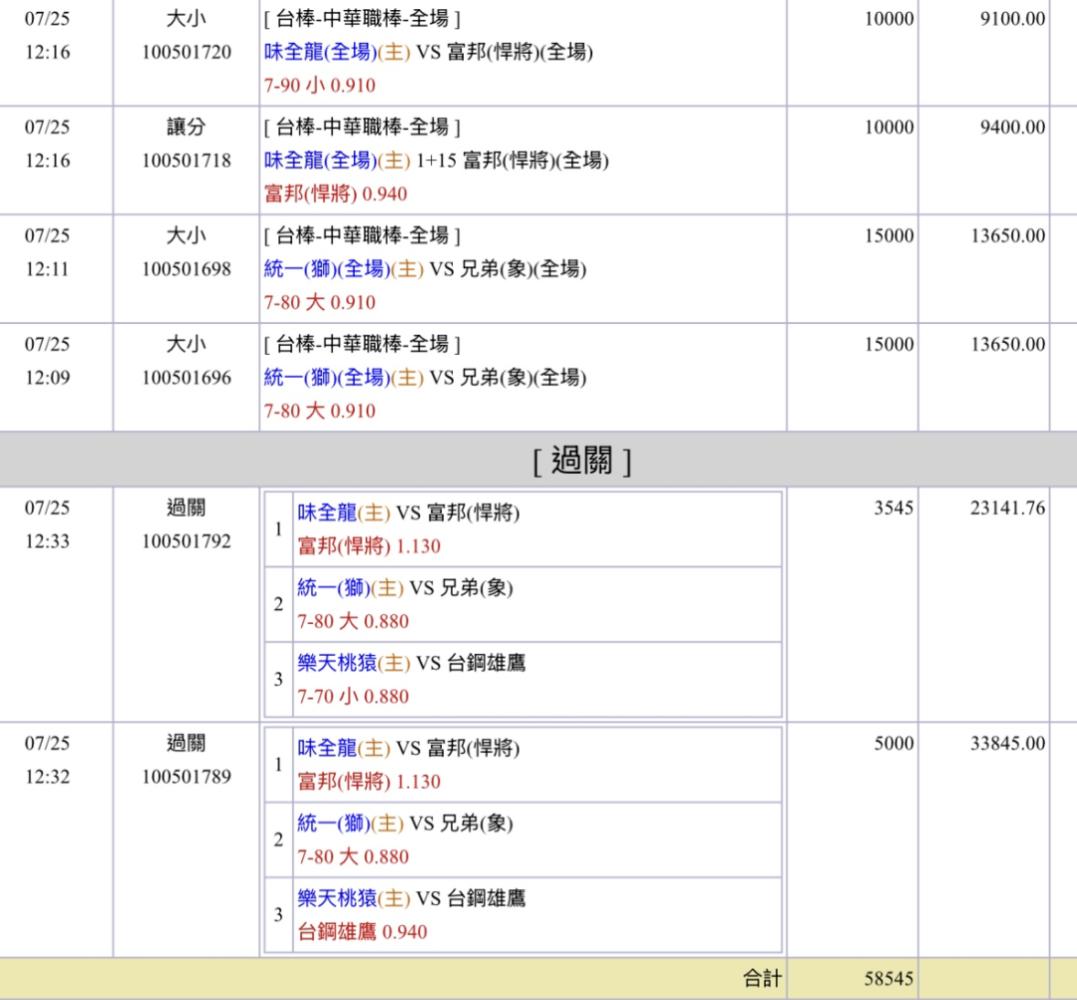
Task: Select the "9400.00" payout value
Action: (x=1012, y=127)
